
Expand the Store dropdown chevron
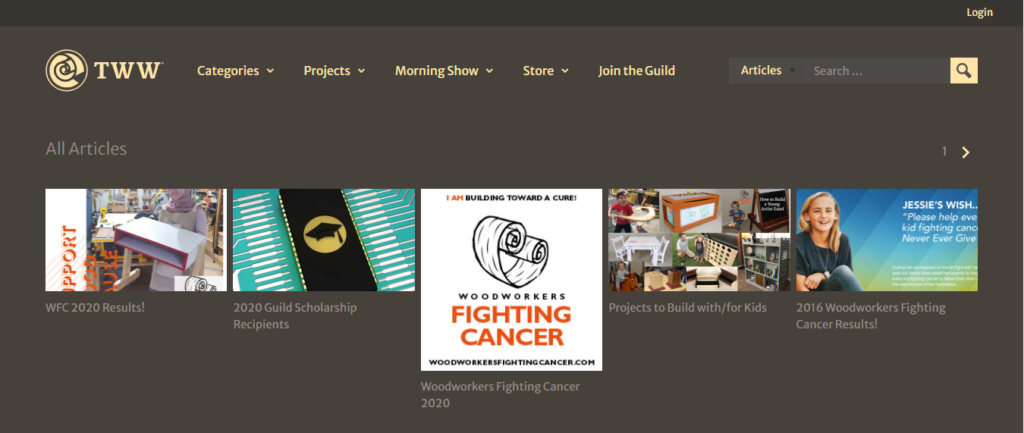[x=564, y=71]
